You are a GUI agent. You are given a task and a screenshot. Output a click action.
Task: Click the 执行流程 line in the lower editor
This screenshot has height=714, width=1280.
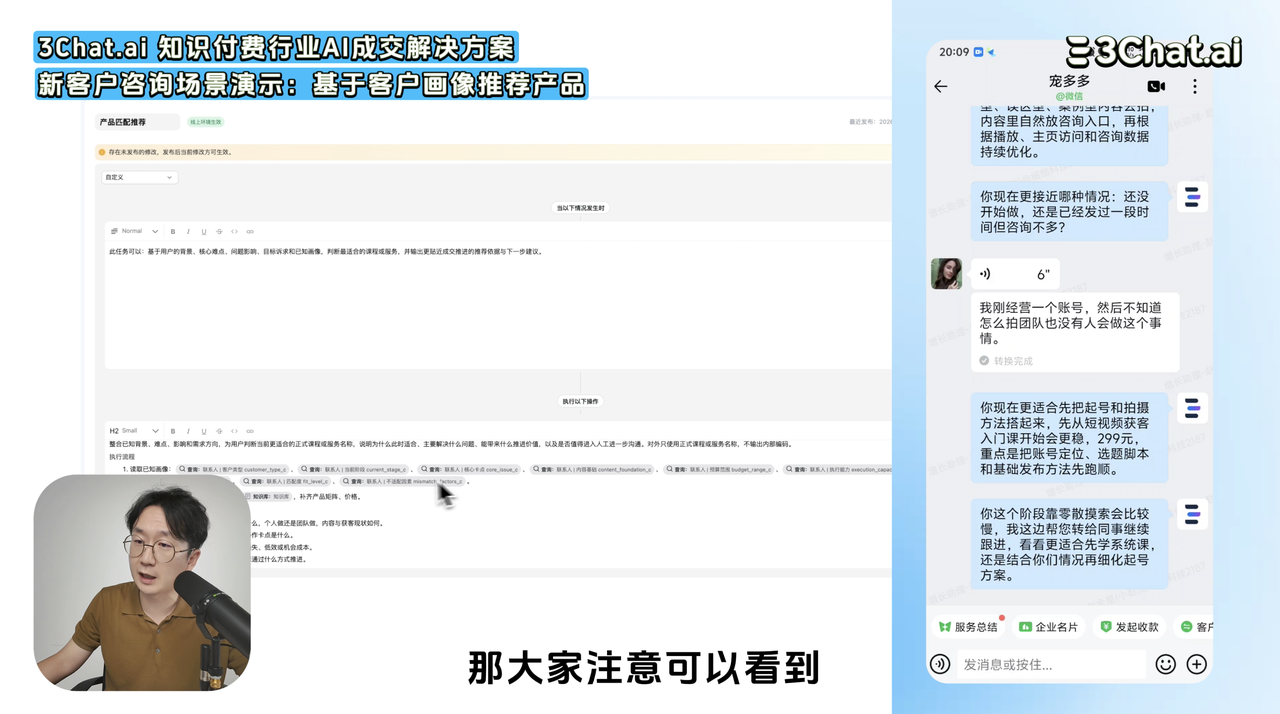tap(122, 456)
